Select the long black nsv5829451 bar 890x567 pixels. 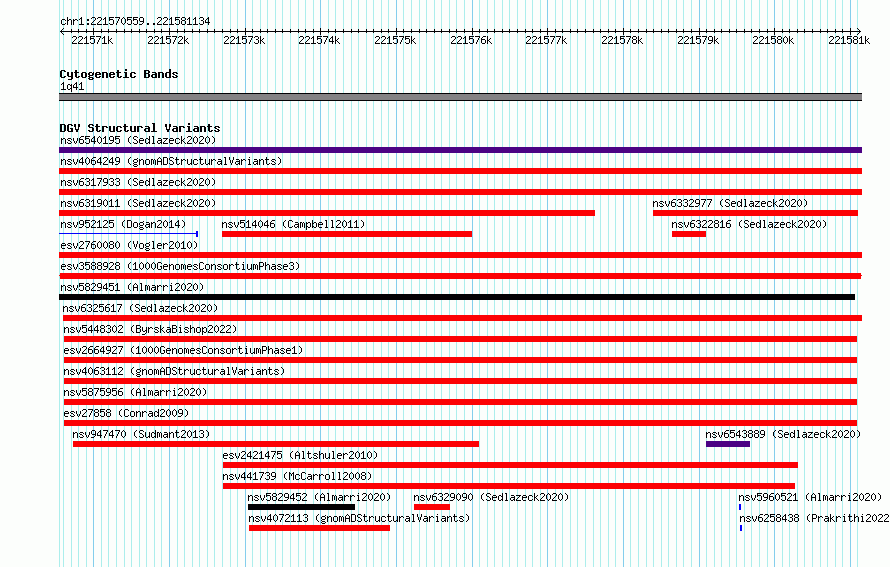coord(457,297)
